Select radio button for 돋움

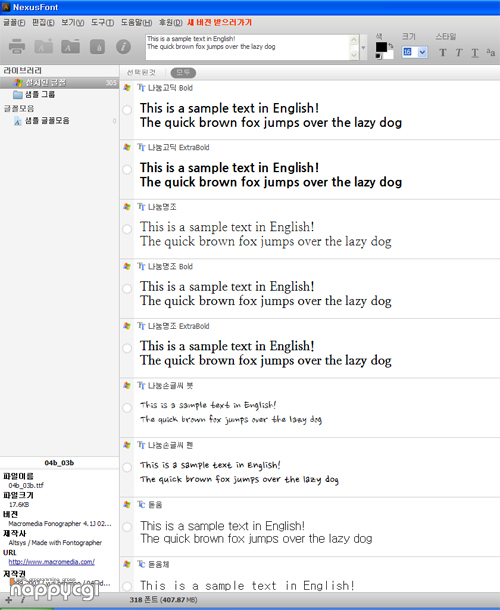click(127, 527)
